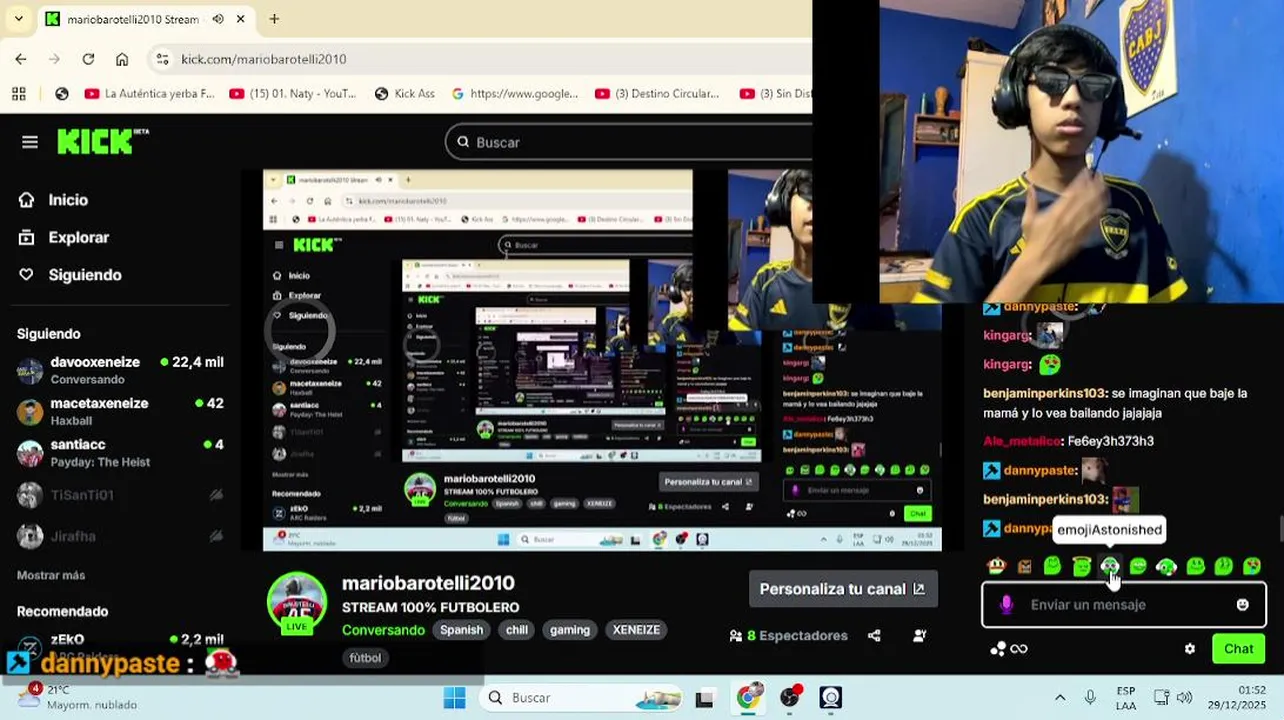Open OBS Studio from the taskbar
The width and height of the screenshot is (1284, 720).
[x=790, y=698]
